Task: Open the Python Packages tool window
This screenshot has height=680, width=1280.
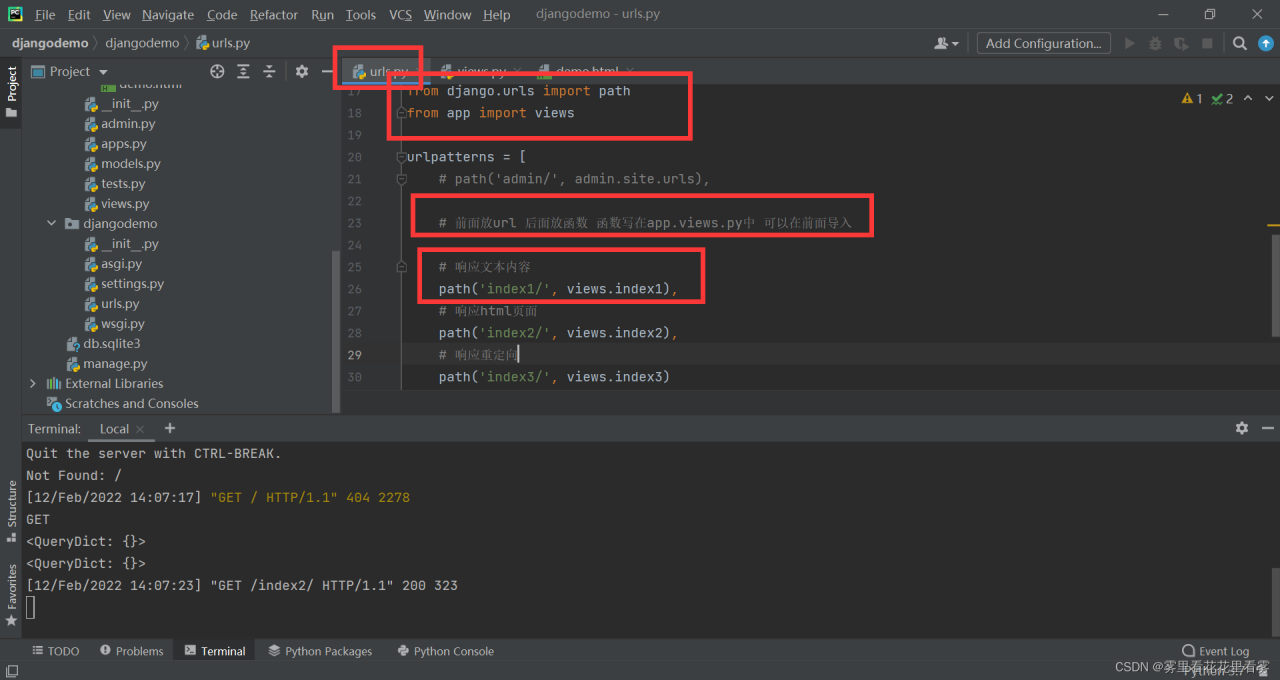Action: pos(320,651)
